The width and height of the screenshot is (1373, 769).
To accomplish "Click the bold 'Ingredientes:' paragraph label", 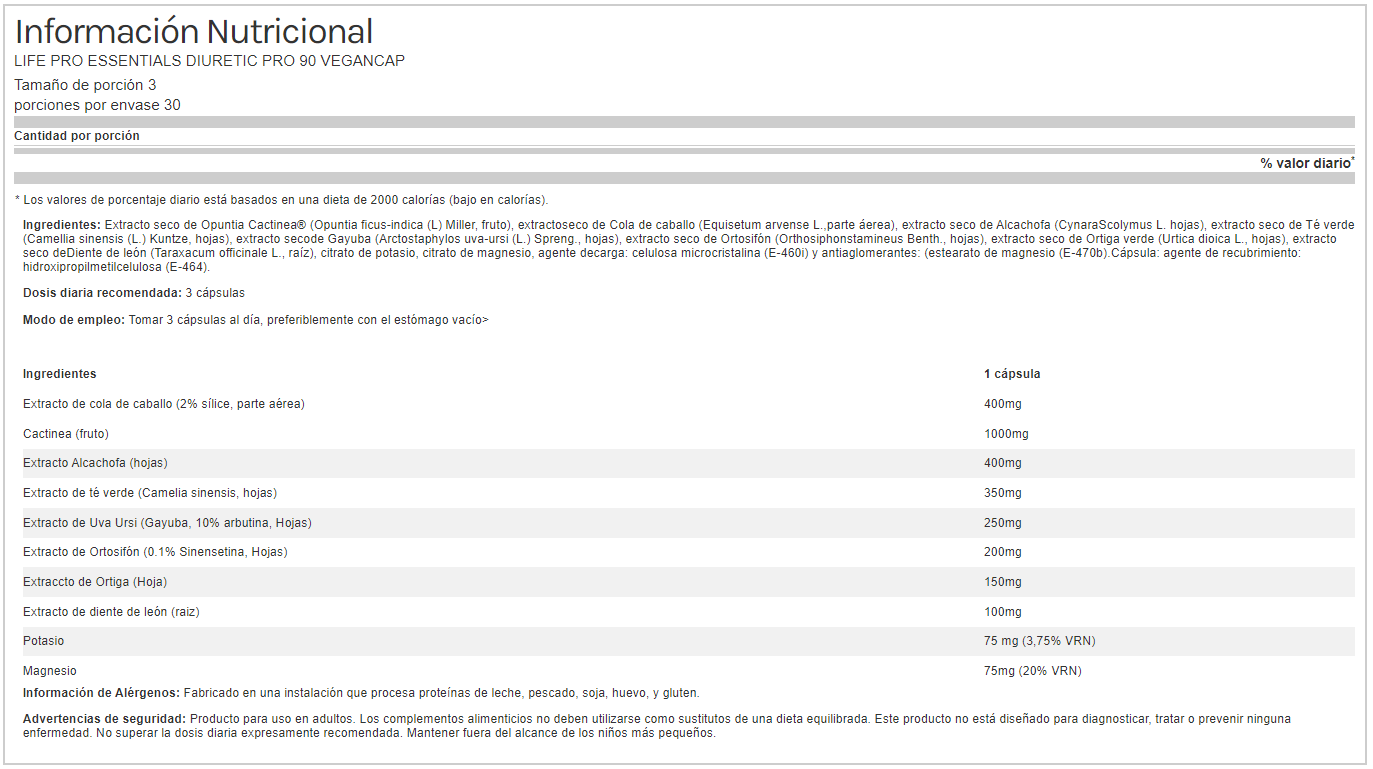I will tap(62, 226).
